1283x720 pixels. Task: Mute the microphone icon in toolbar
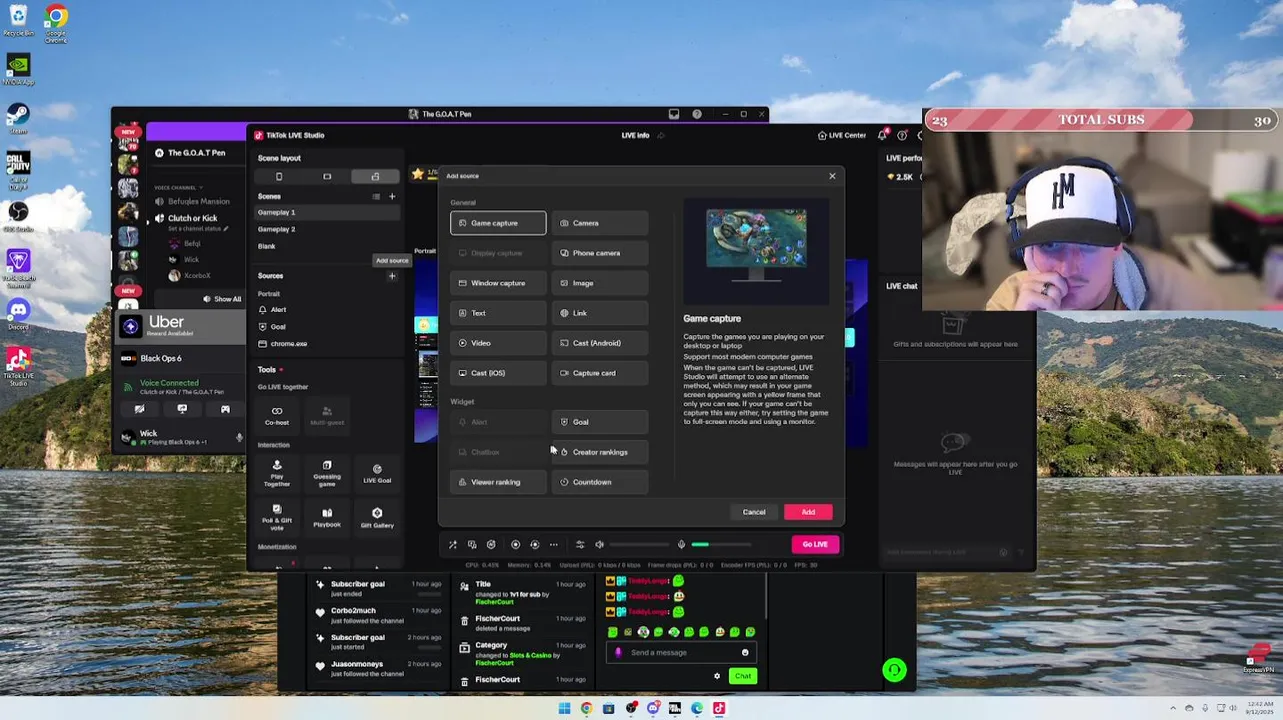click(681, 545)
